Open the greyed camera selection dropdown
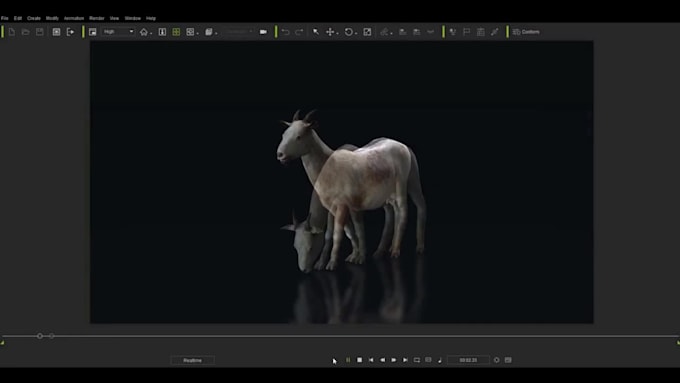Image resolution: width=680 pixels, height=383 pixels. click(x=239, y=32)
